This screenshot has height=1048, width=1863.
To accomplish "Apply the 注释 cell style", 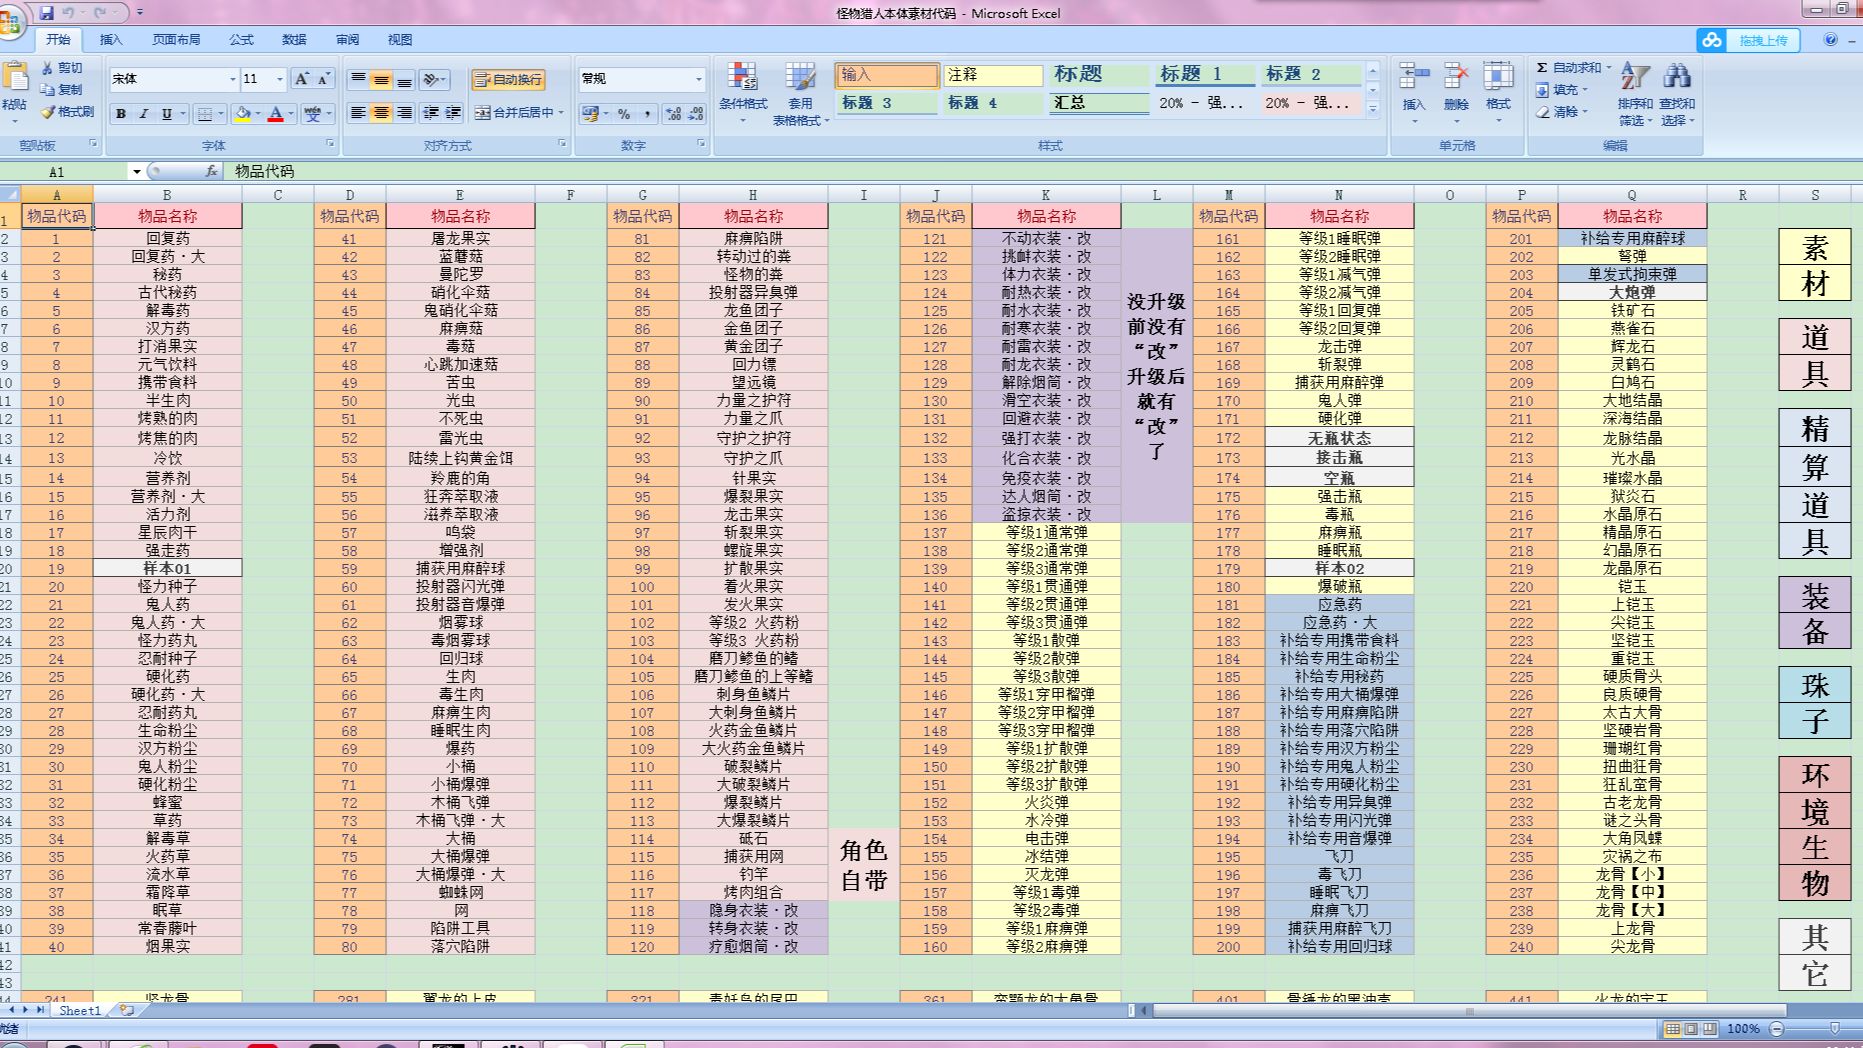I will (x=992, y=75).
